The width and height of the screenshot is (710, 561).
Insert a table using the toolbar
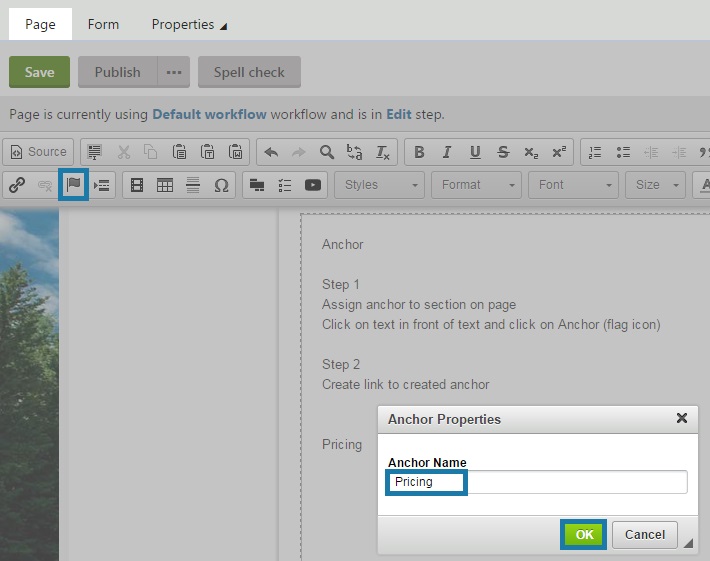point(165,185)
